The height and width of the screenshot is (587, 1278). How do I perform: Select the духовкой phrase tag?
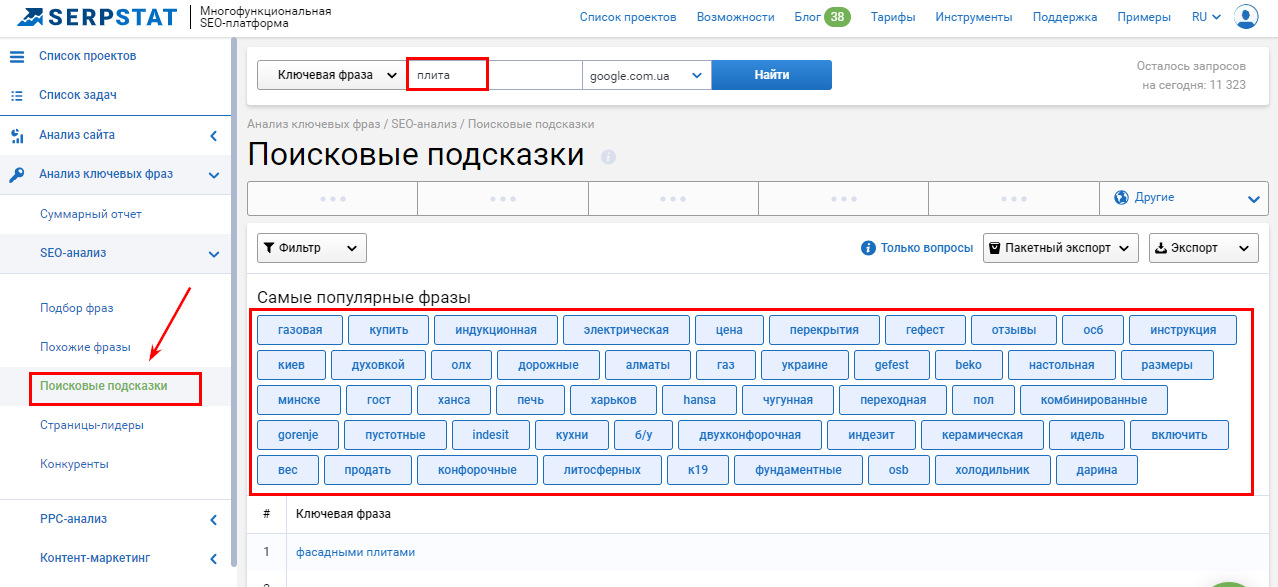(379, 365)
